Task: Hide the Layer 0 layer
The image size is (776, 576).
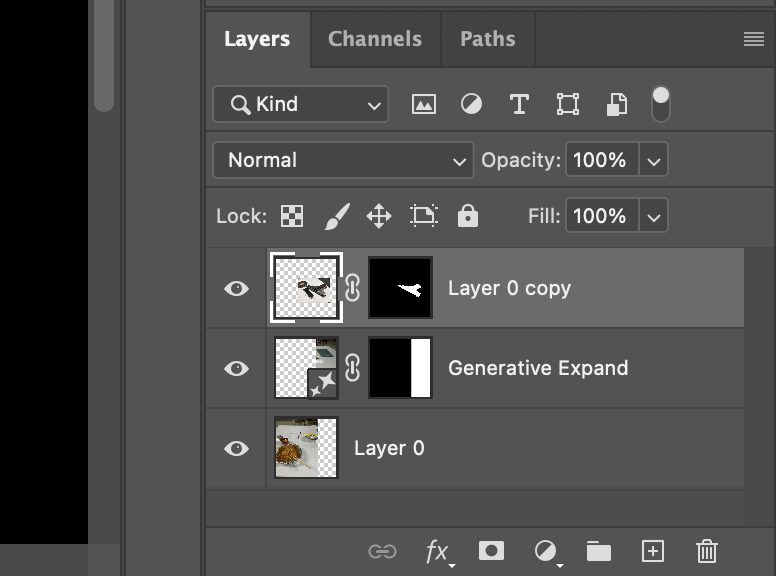Action: (x=237, y=449)
